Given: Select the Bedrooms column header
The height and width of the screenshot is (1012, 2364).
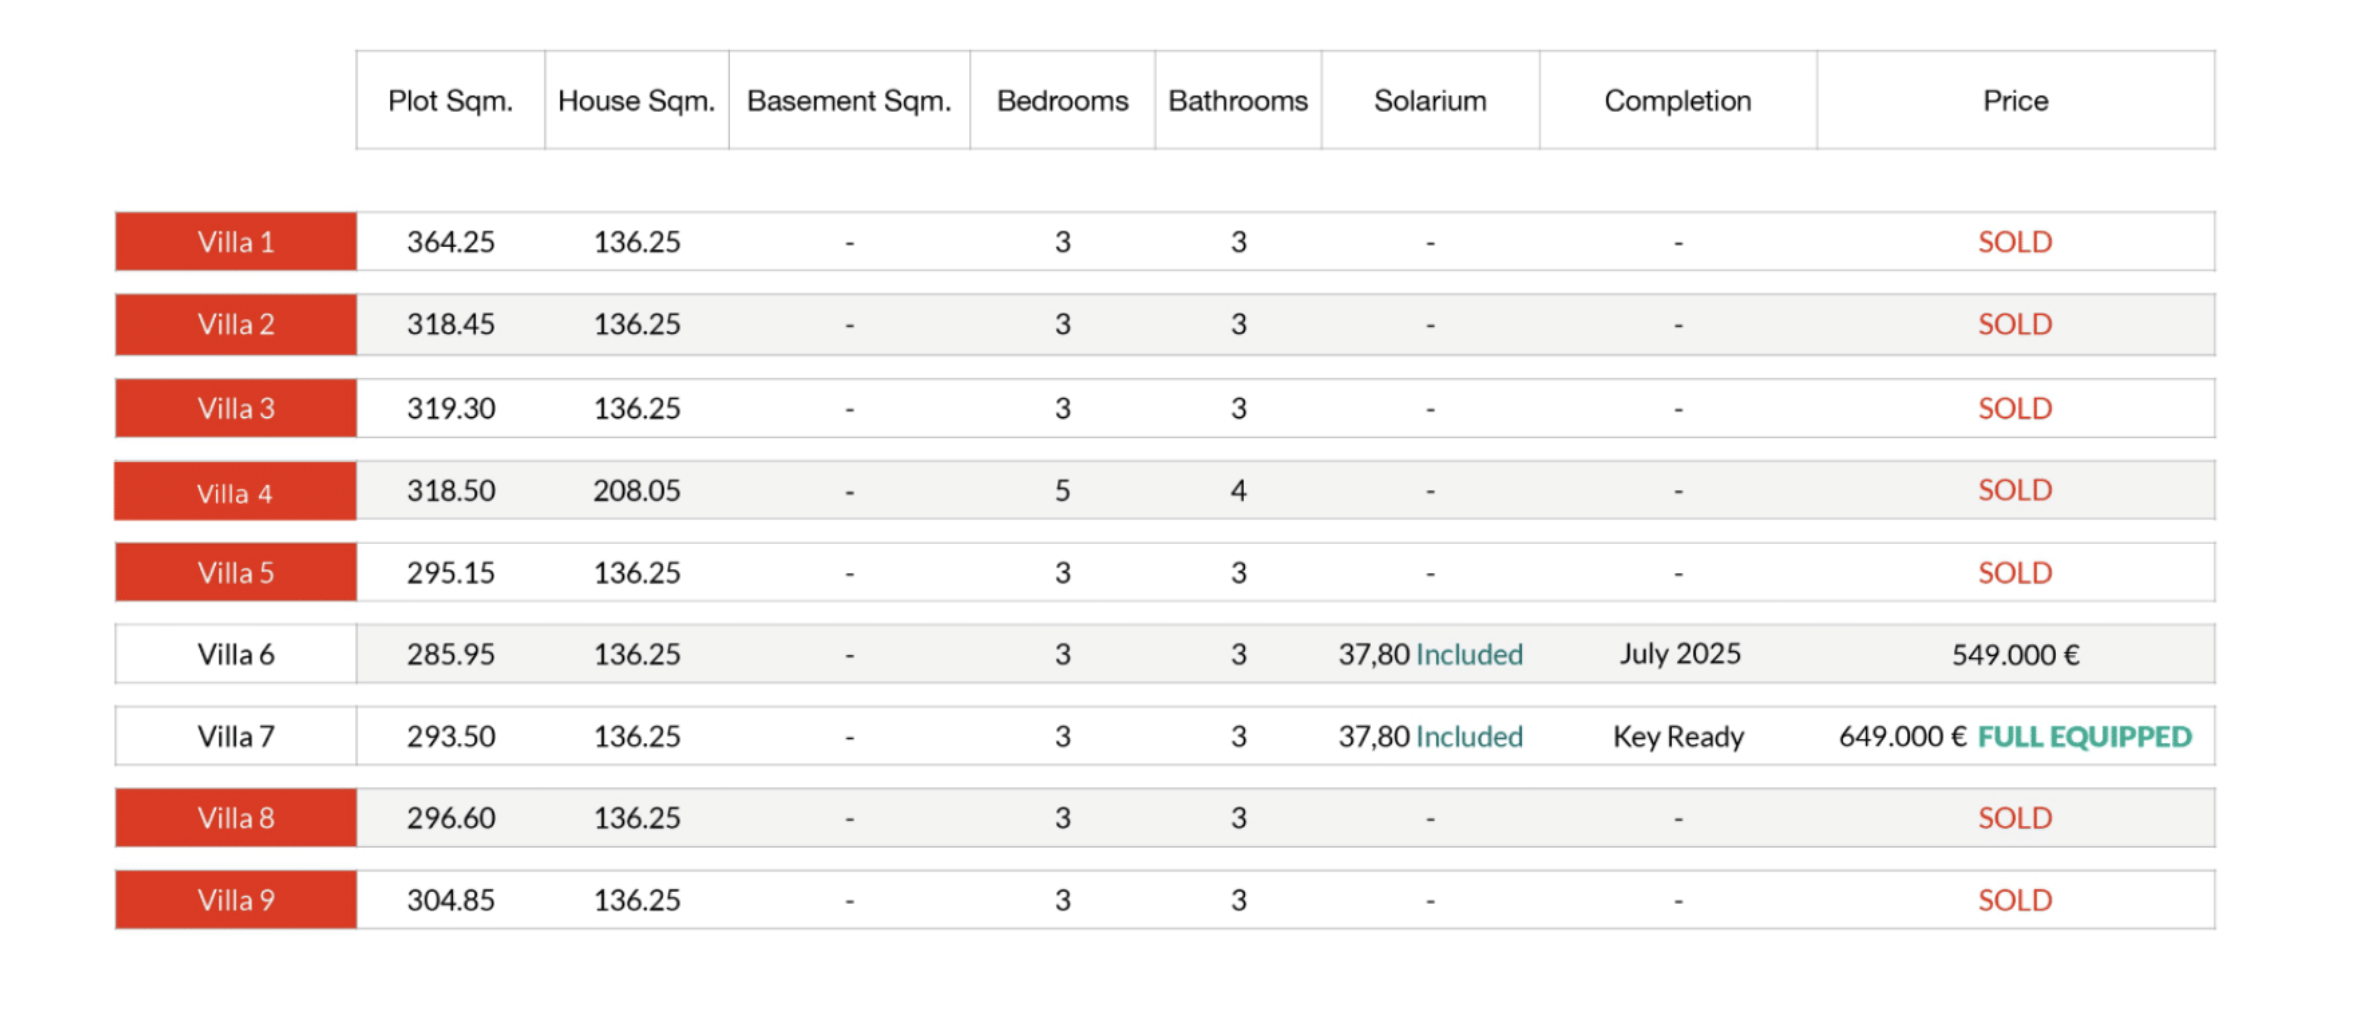Looking at the screenshot, I should (1062, 100).
